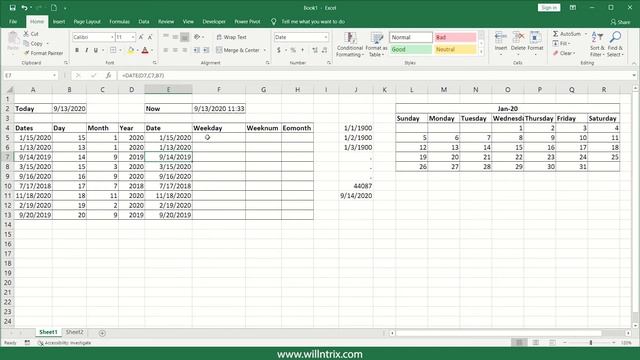Switch to Page Break Preview in status bar

pyautogui.click(x=552, y=343)
